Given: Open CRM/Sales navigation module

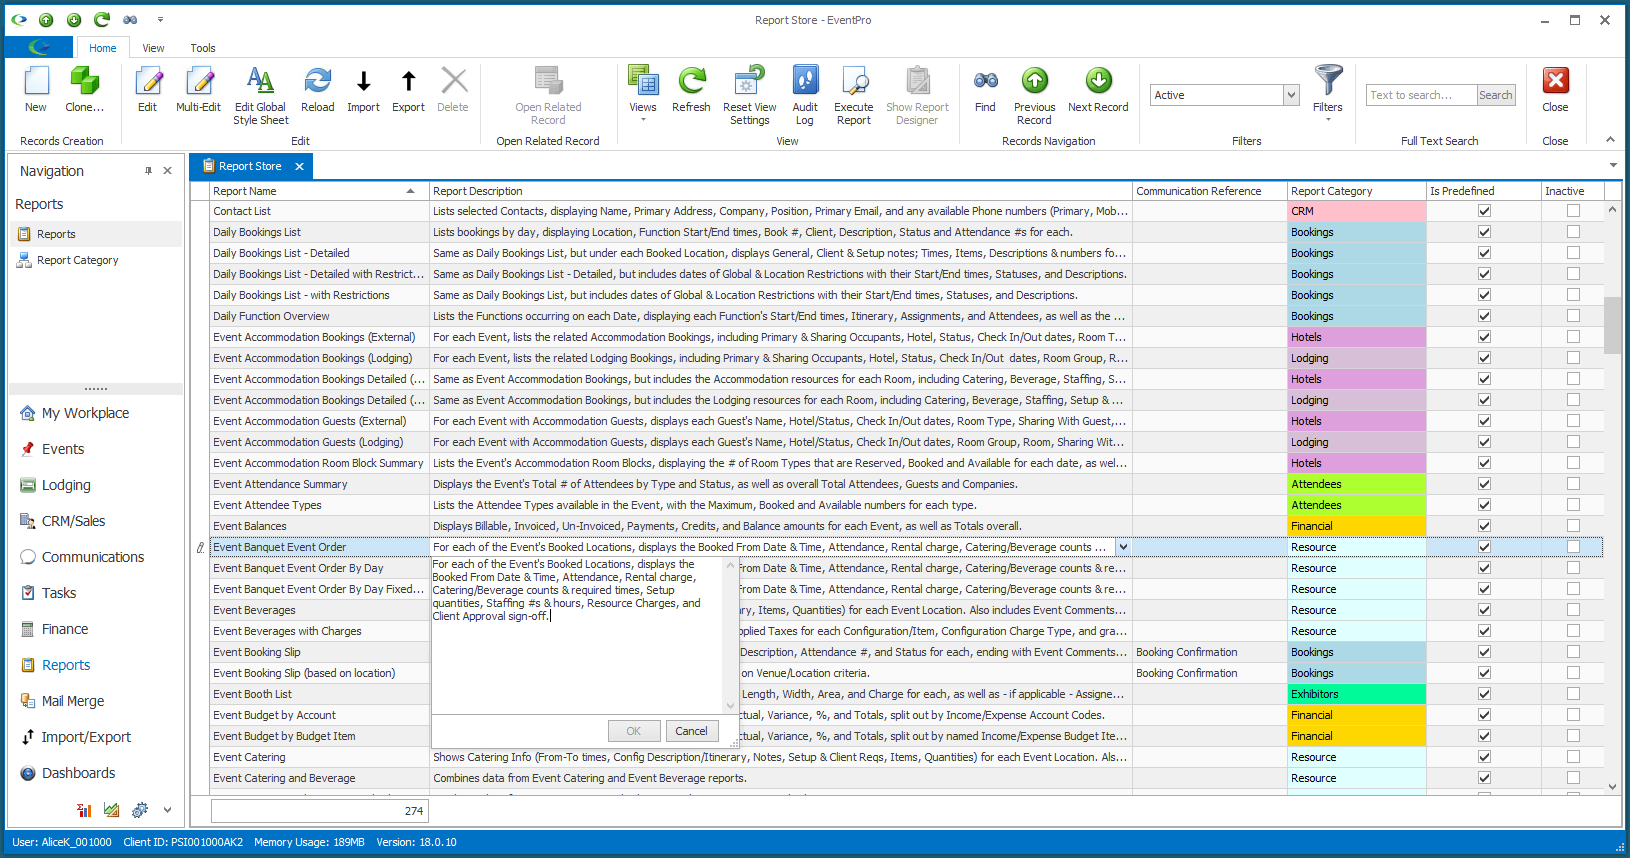Looking at the screenshot, I should pos(73,521).
